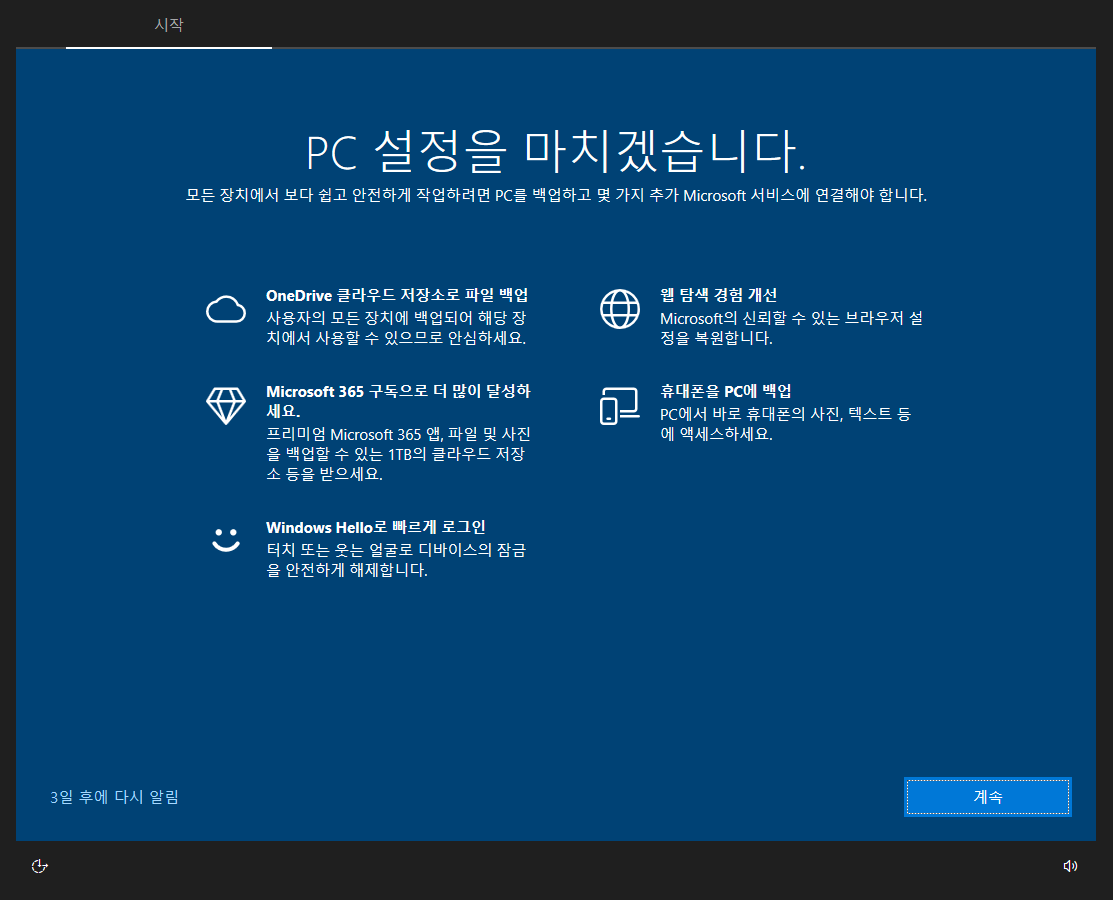Click the 'OneDrive 클라우드 저장소로 파일 백업' heading
Viewport: 1113px width, 900px height.
click(x=397, y=295)
